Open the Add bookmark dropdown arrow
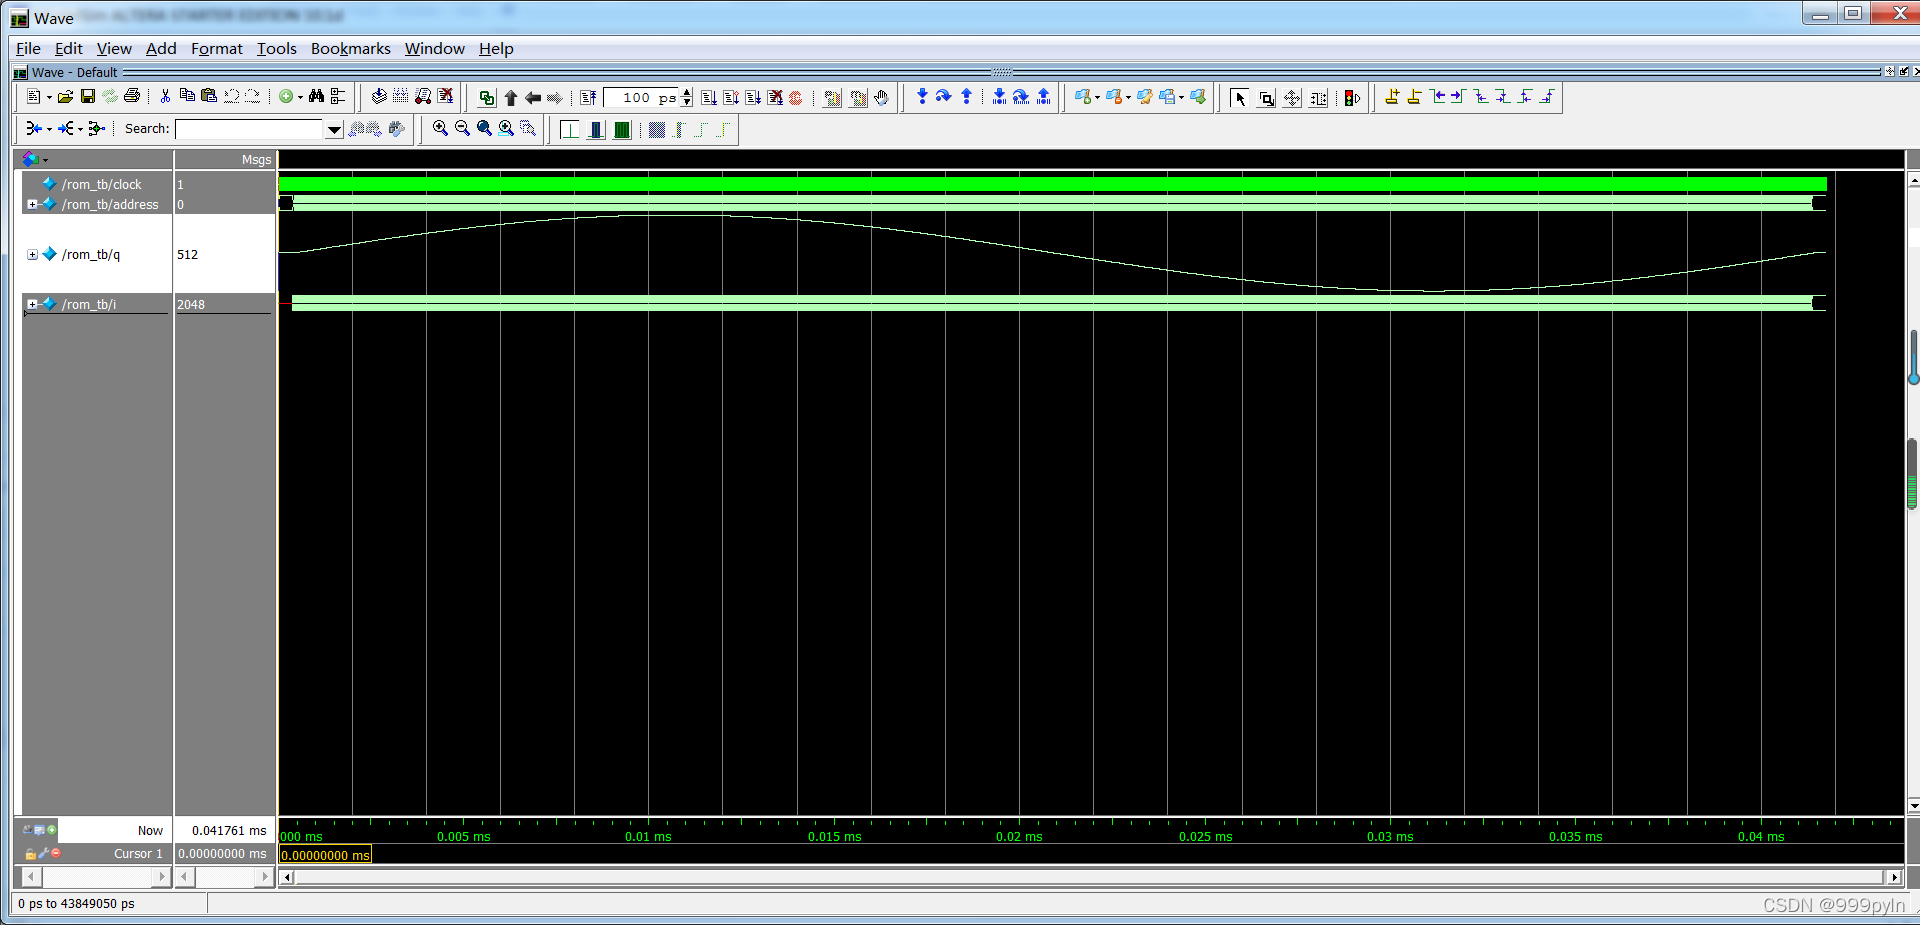Screen dimensions: 1920x925 click(1097, 97)
